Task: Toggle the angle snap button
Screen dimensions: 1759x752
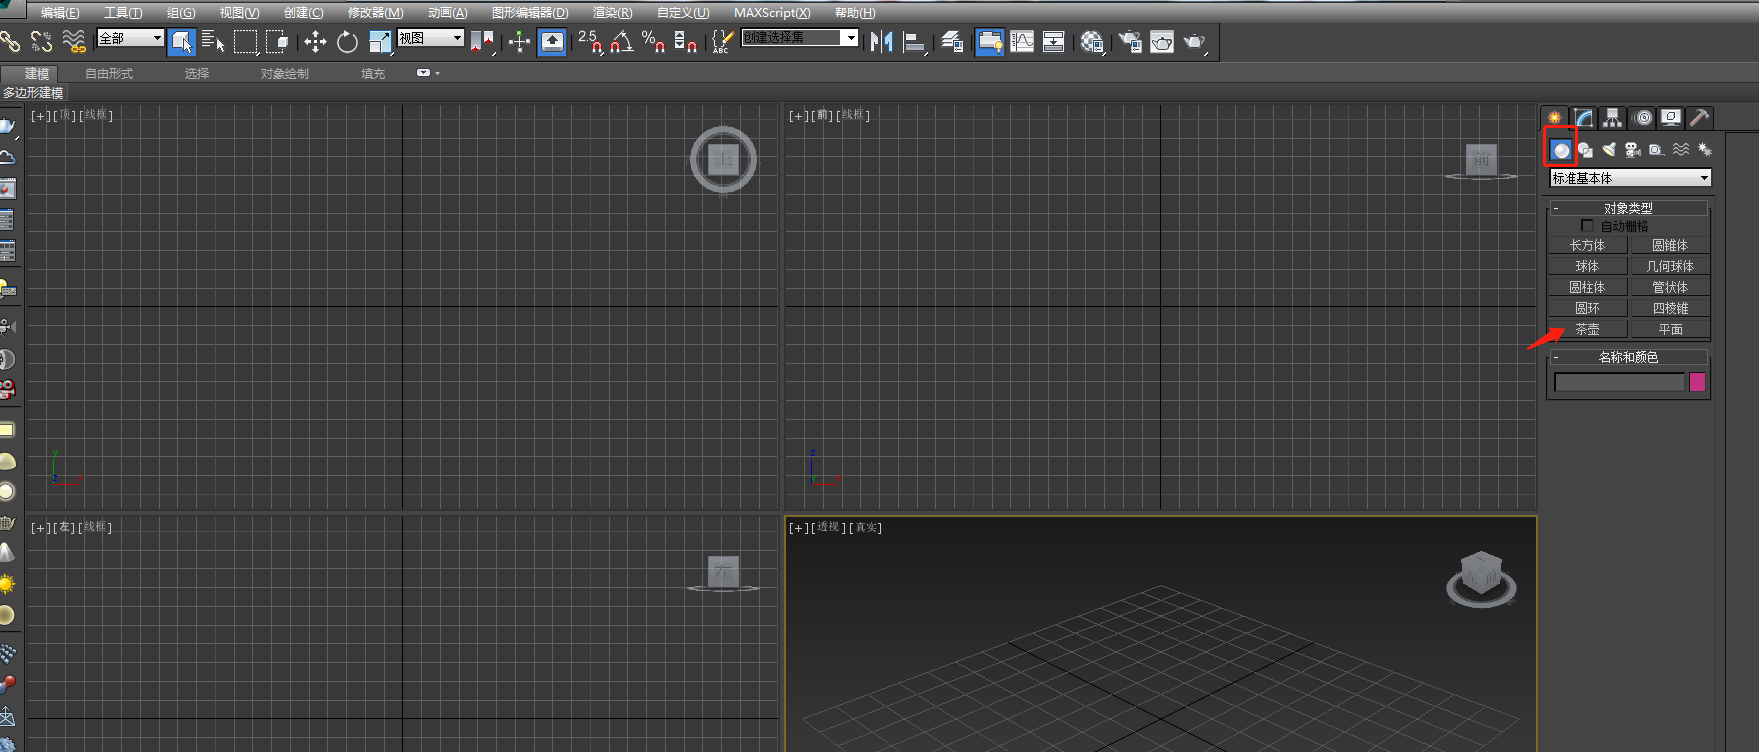Action: (x=621, y=41)
